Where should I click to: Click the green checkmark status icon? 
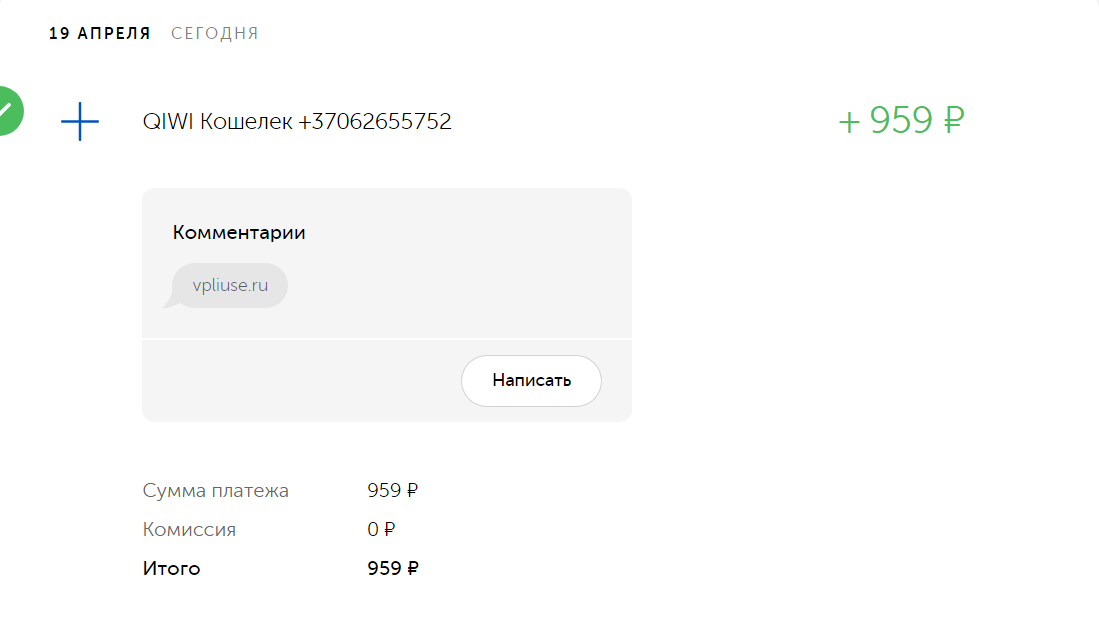[9, 111]
